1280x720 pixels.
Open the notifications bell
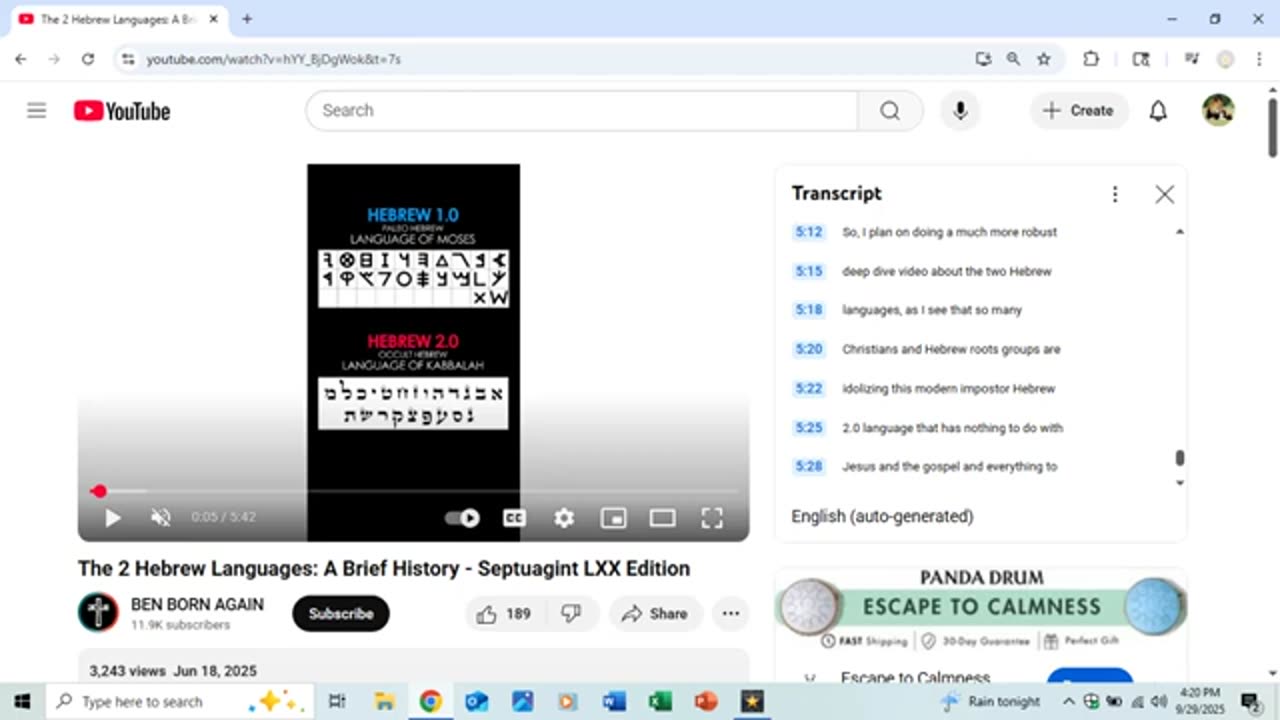pos(1158,111)
